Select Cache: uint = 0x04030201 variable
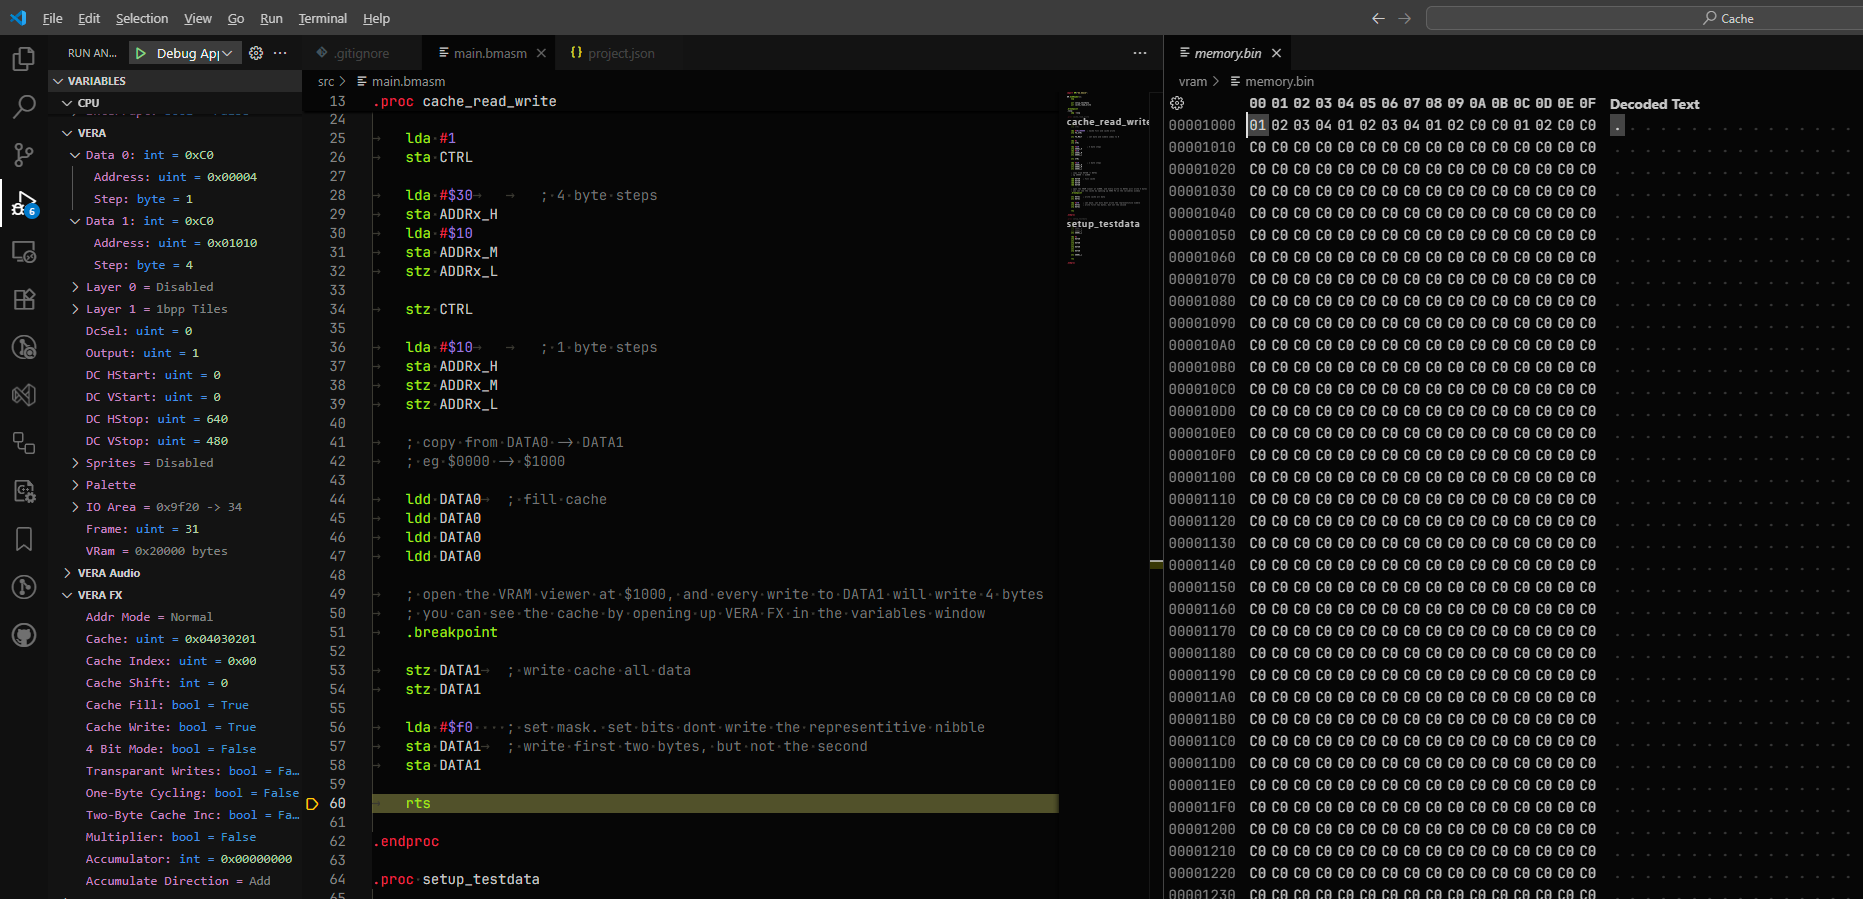 click(171, 639)
